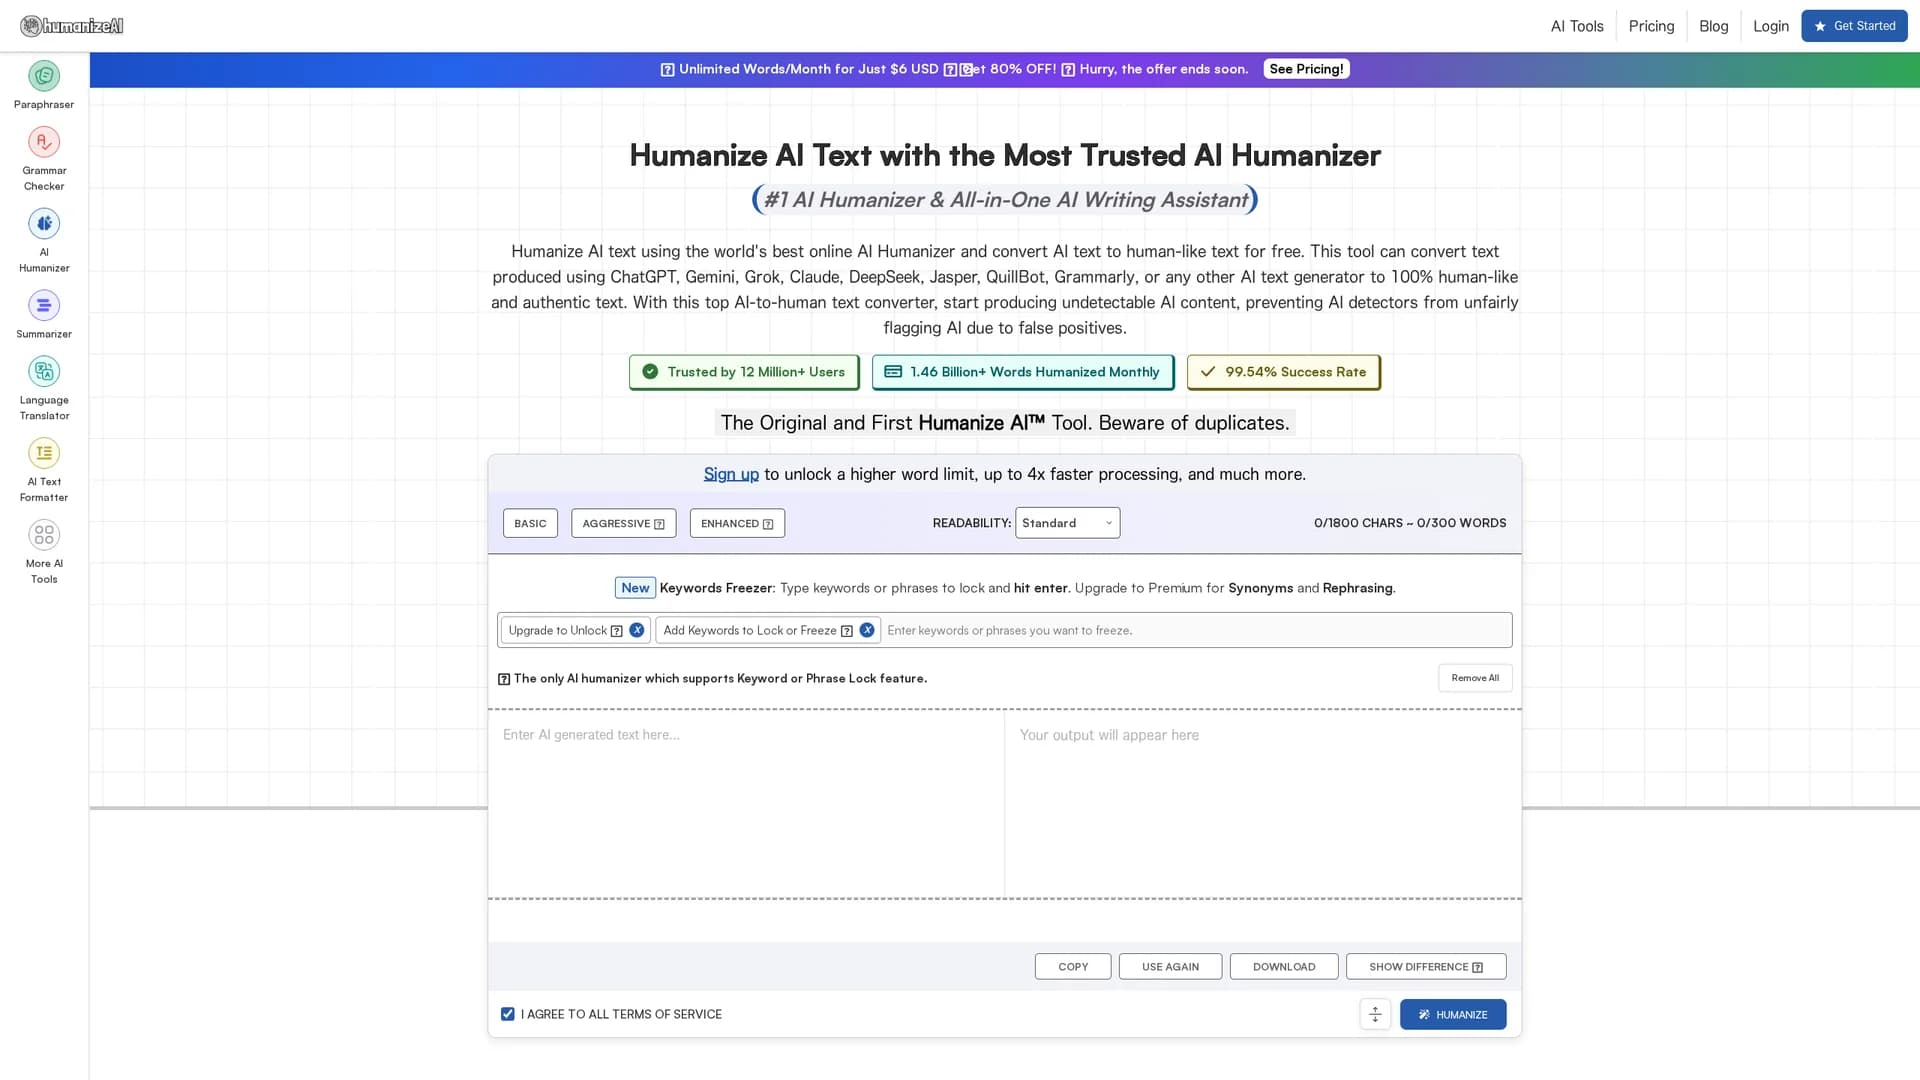
Task: Click the star icon on Get Started
Action: pos(1820,26)
